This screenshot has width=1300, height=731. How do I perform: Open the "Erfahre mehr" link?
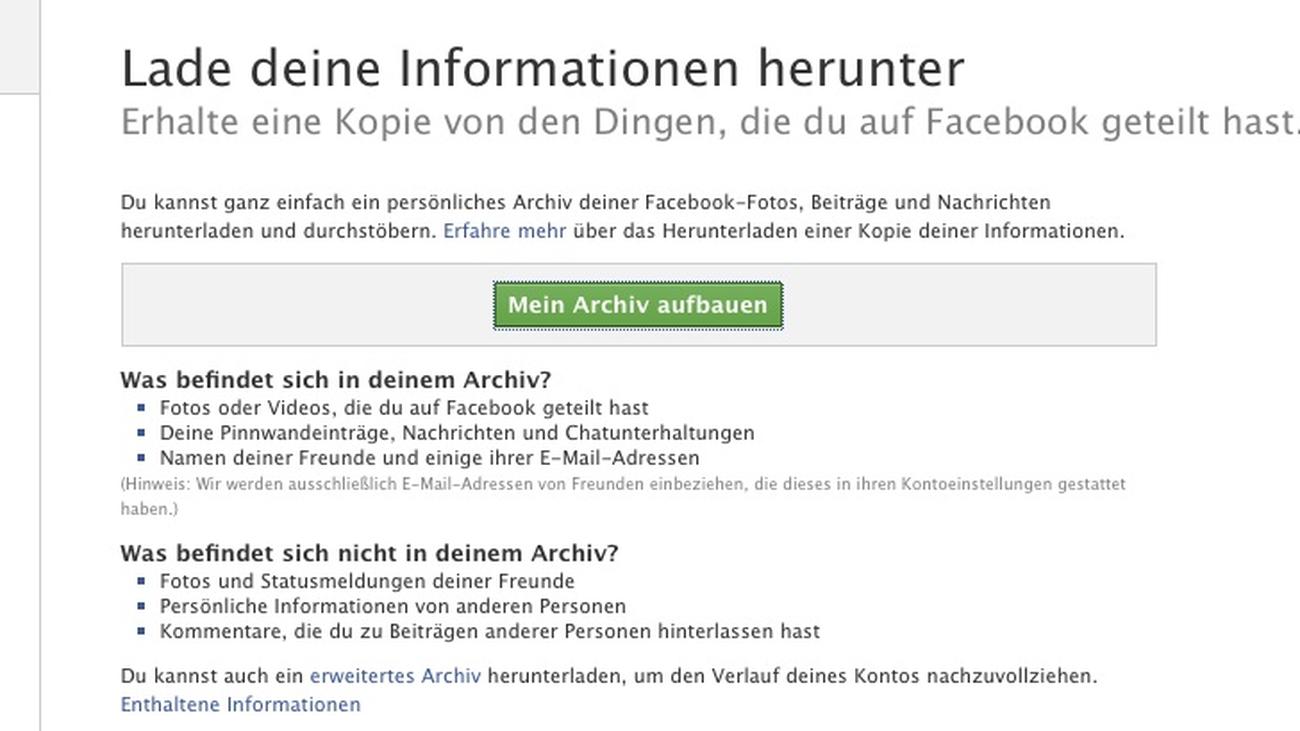click(x=504, y=231)
